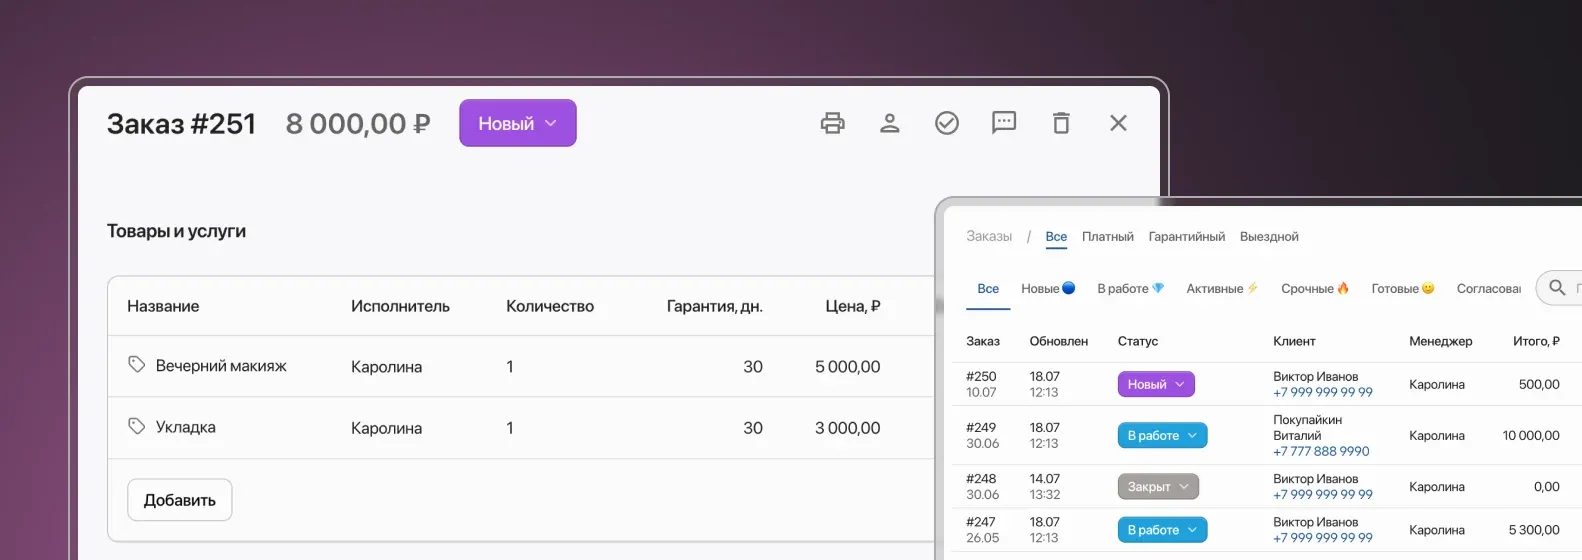The image size is (1582, 560).
Task: Open the Закрыт status dropdown of order #248
Action: pos(1158,487)
